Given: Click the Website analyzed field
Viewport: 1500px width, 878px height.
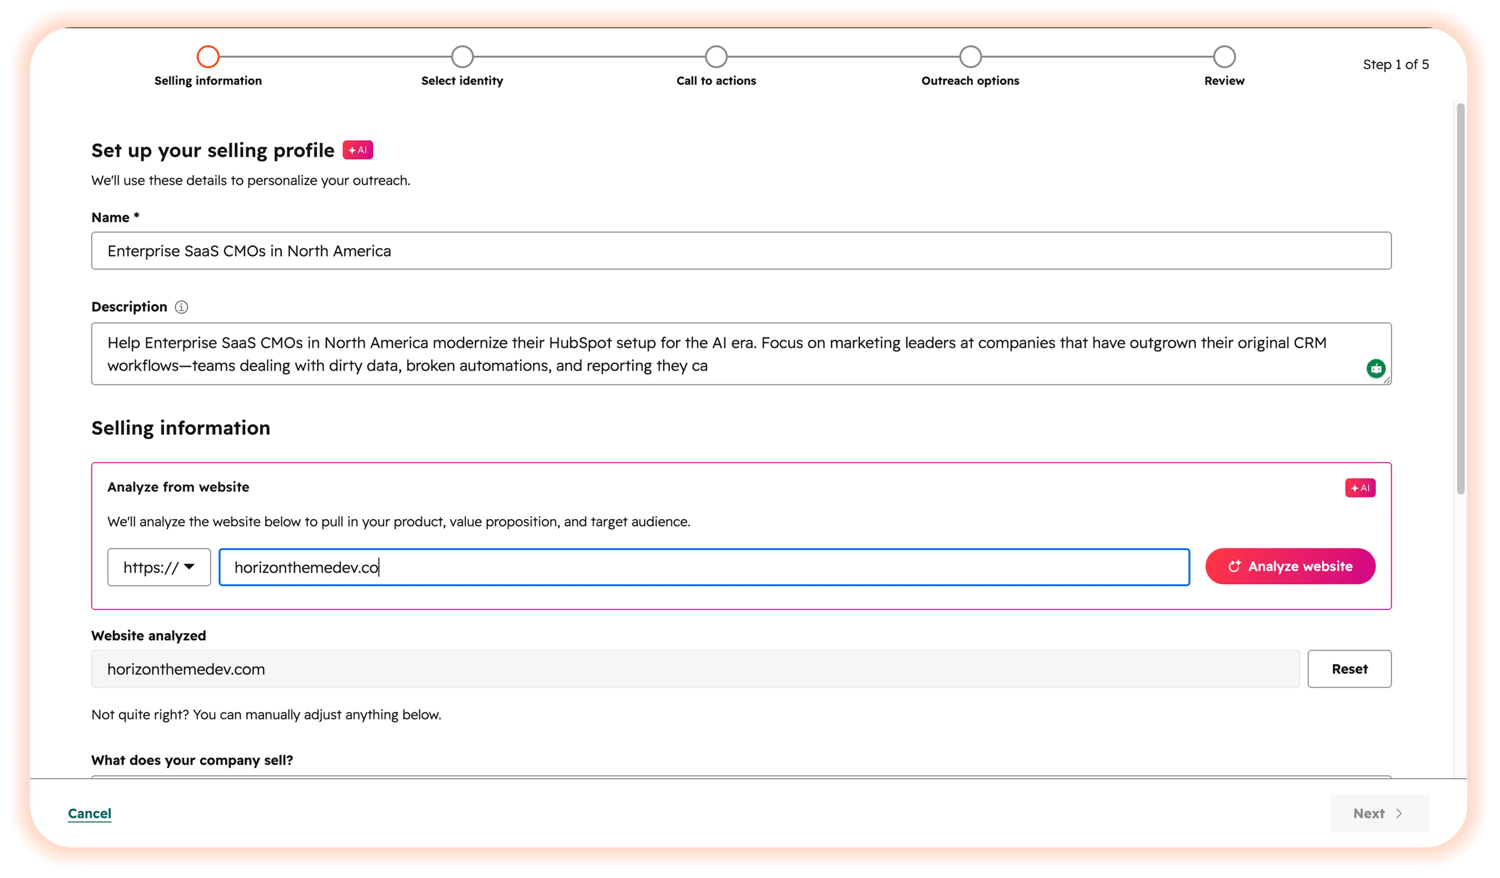Looking at the screenshot, I should point(695,669).
